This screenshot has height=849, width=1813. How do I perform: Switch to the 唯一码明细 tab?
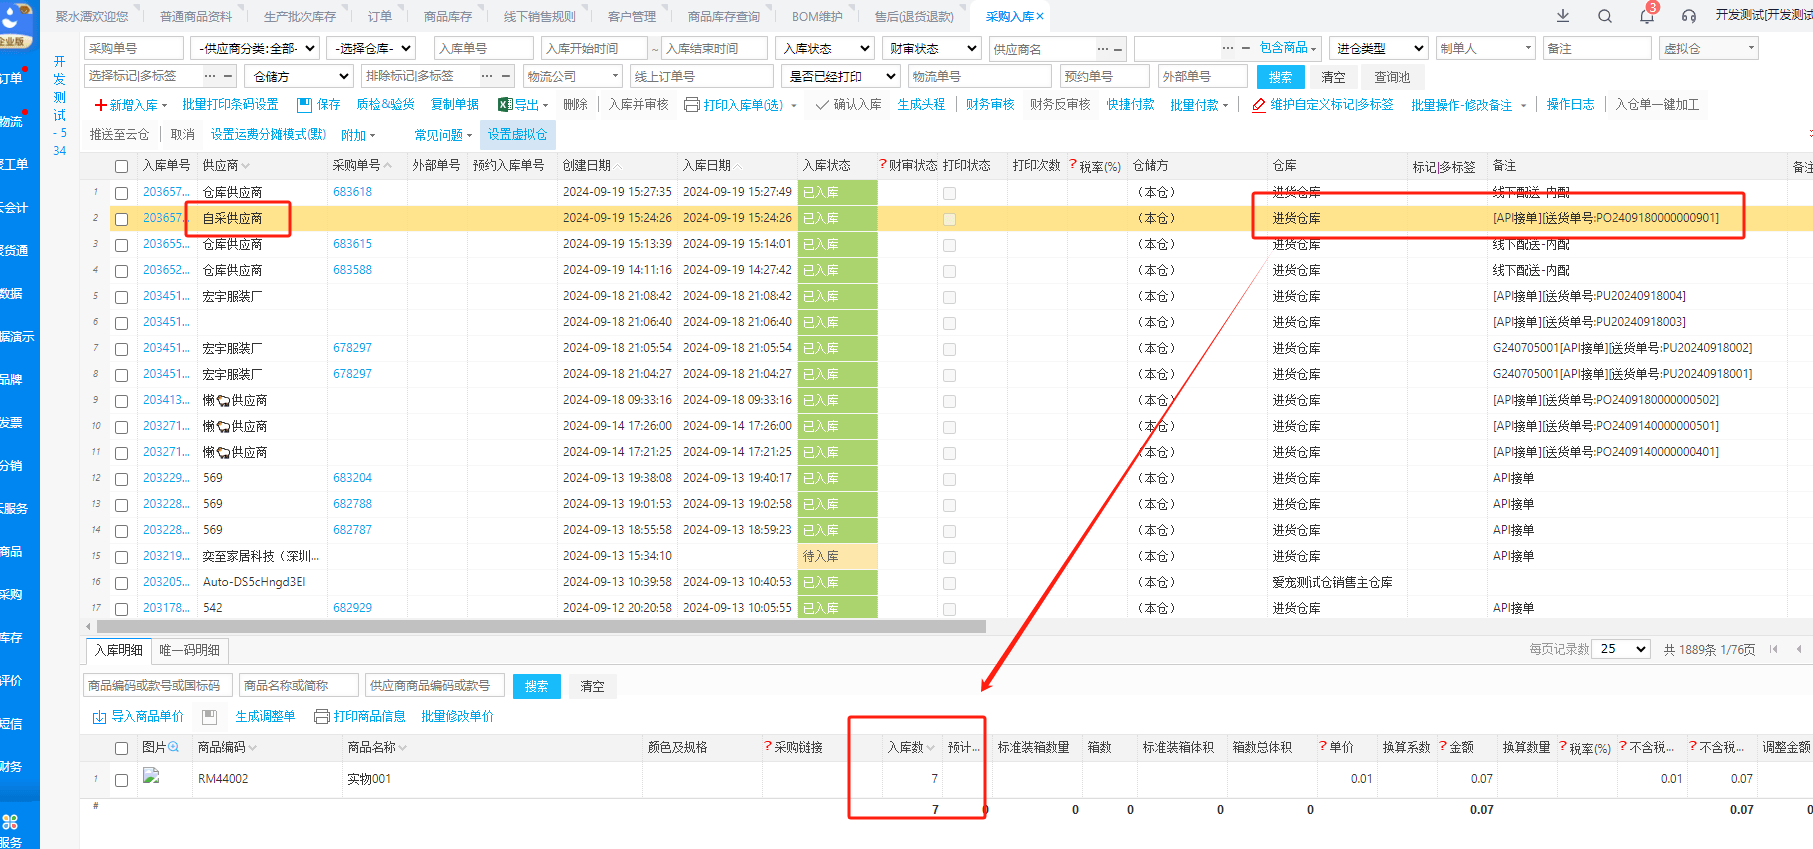(189, 650)
